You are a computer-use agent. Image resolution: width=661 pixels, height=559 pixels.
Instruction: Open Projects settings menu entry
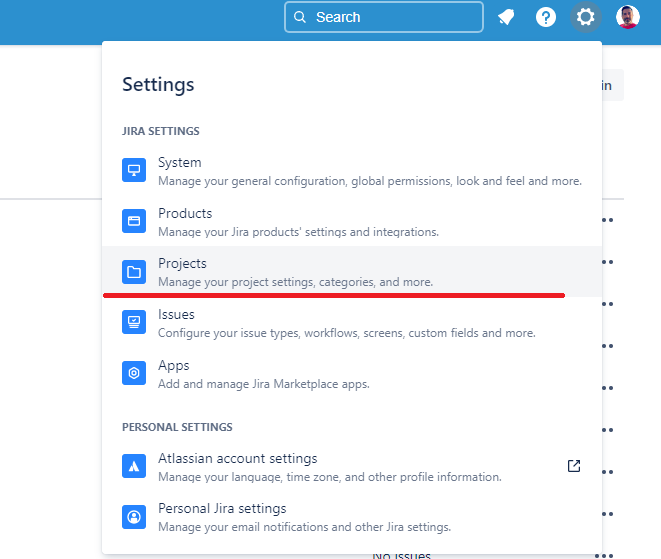tap(352, 272)
